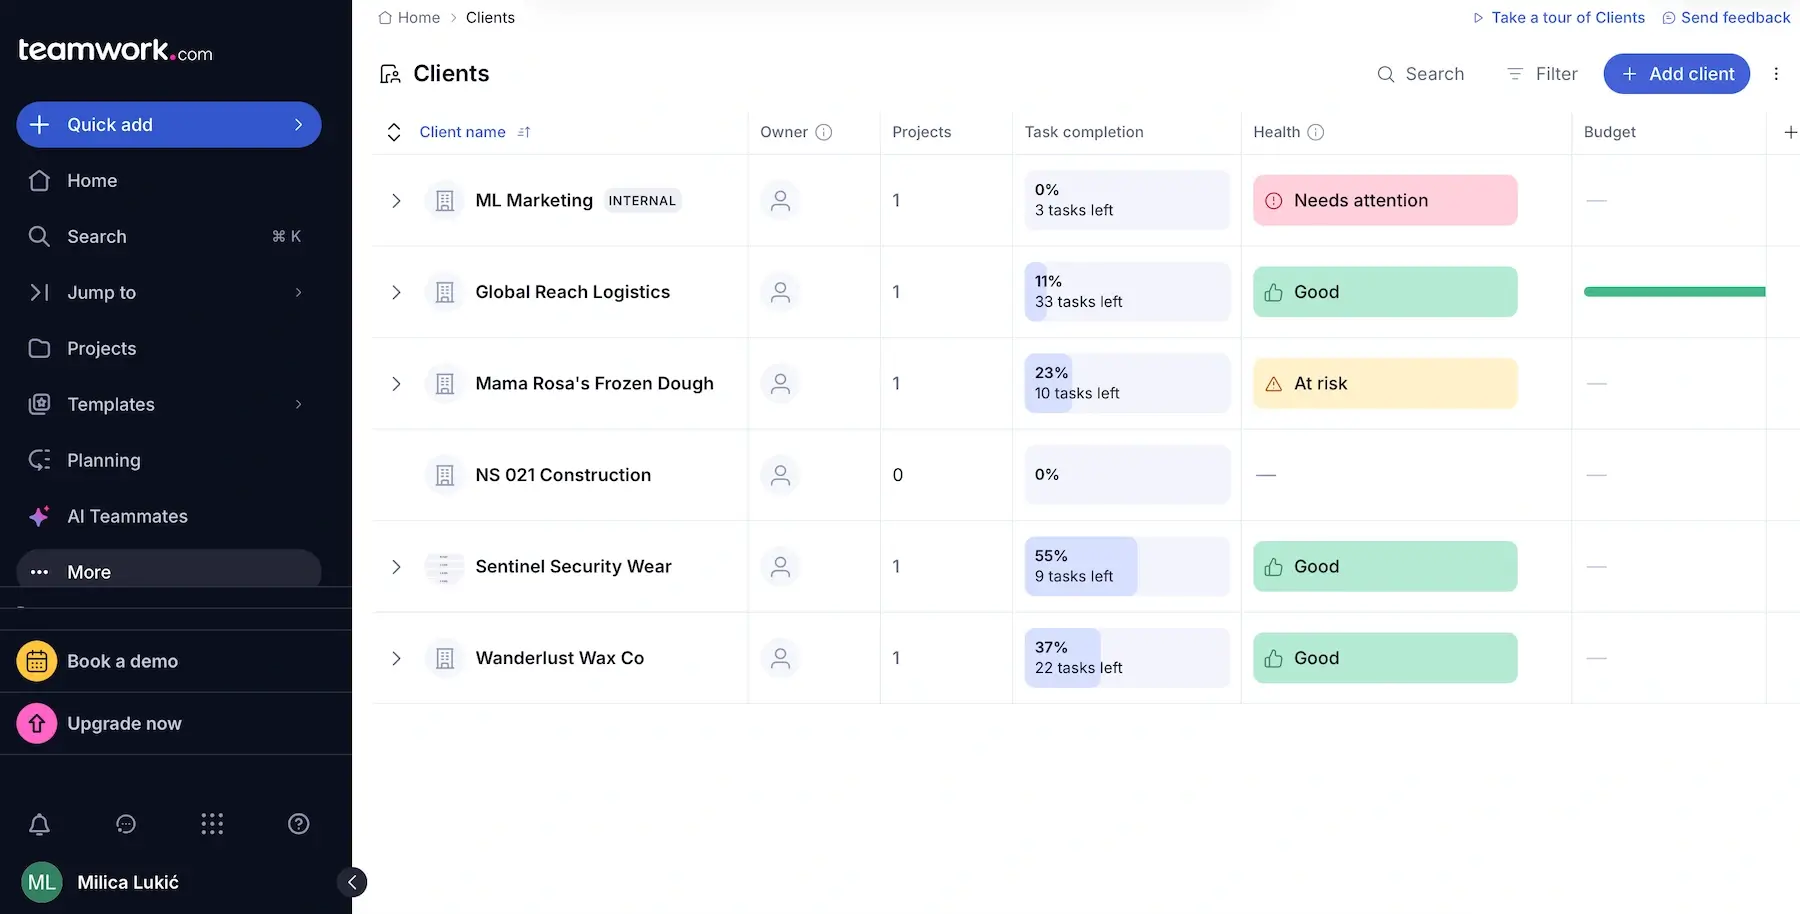Follow the Take a tour of Clients link
The width and height of the screenshot is (1800, 914).
pos(1567,17)
